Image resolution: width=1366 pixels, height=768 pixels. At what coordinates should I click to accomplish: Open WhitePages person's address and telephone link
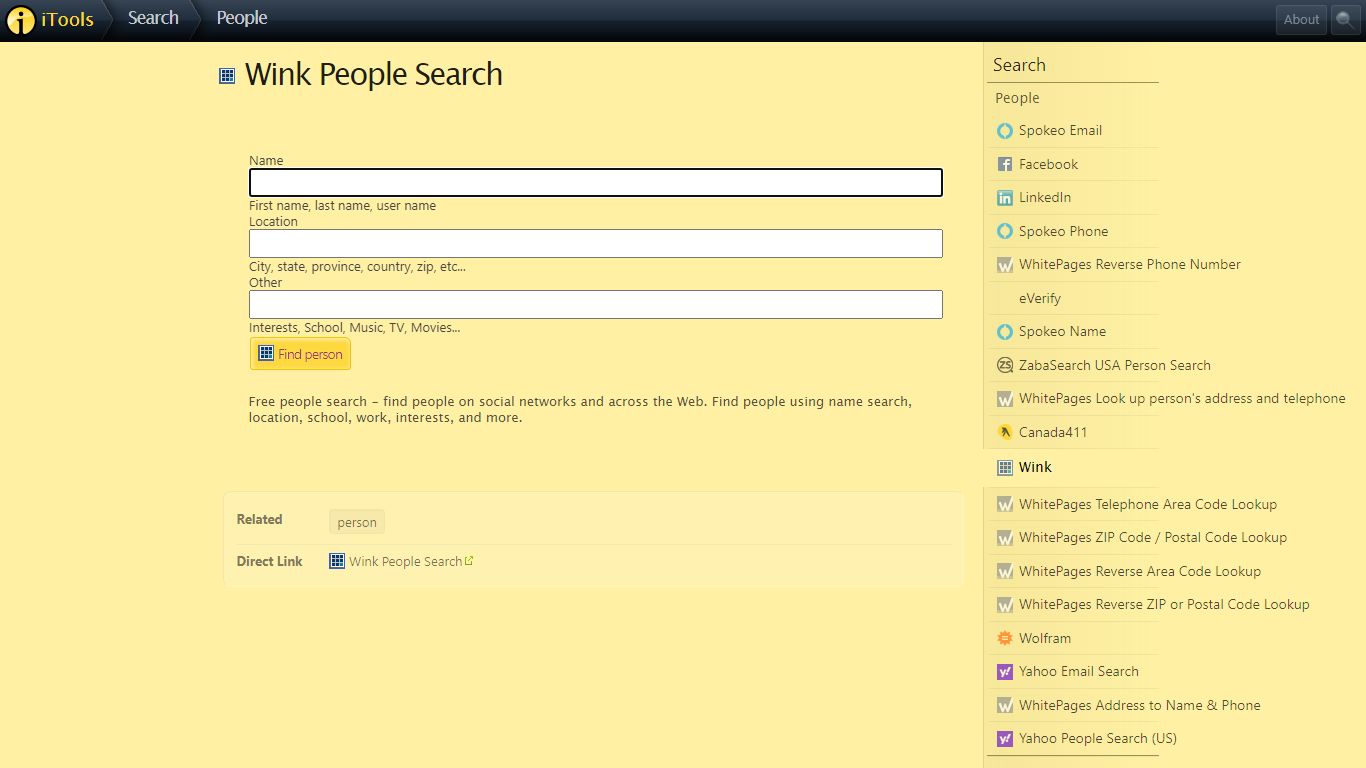pos(1182,398)
